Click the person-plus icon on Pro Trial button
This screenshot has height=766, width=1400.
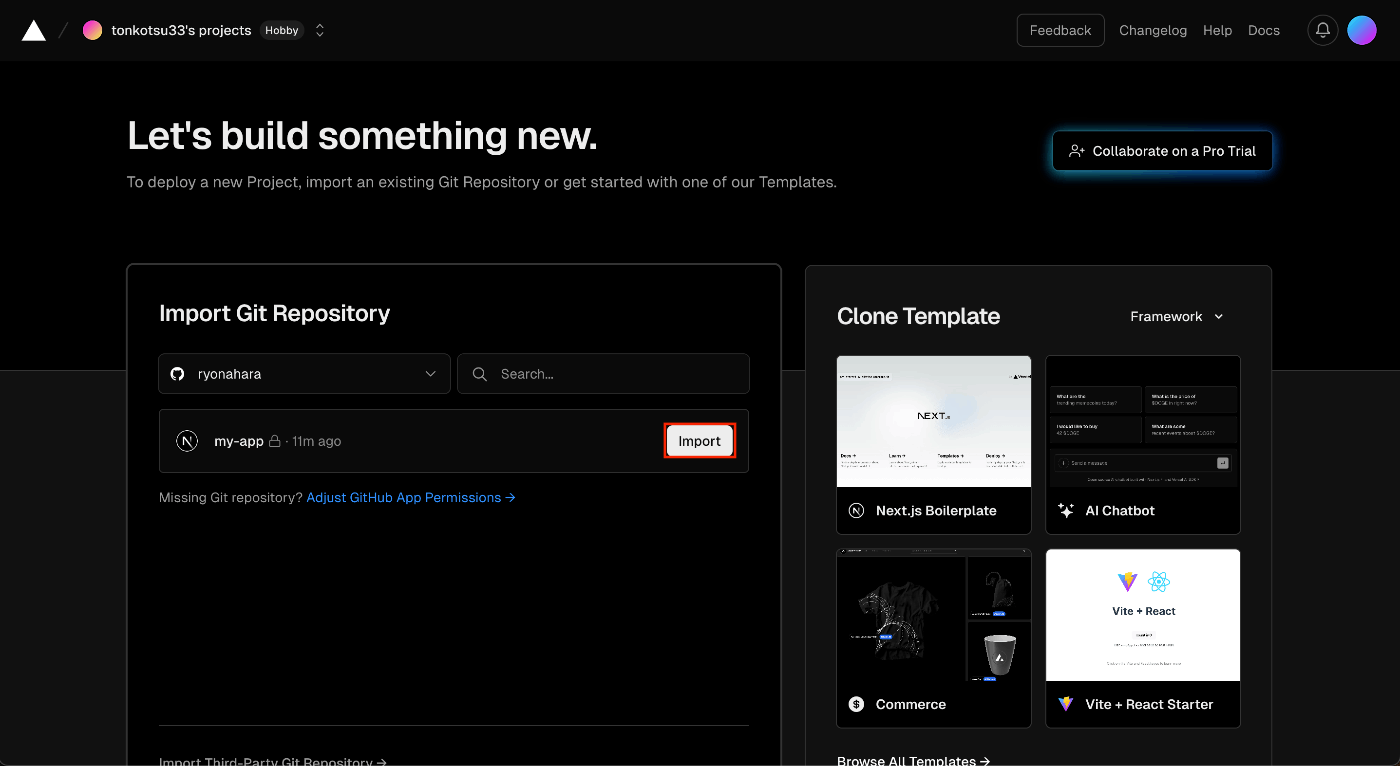[x=1077, y=151]
